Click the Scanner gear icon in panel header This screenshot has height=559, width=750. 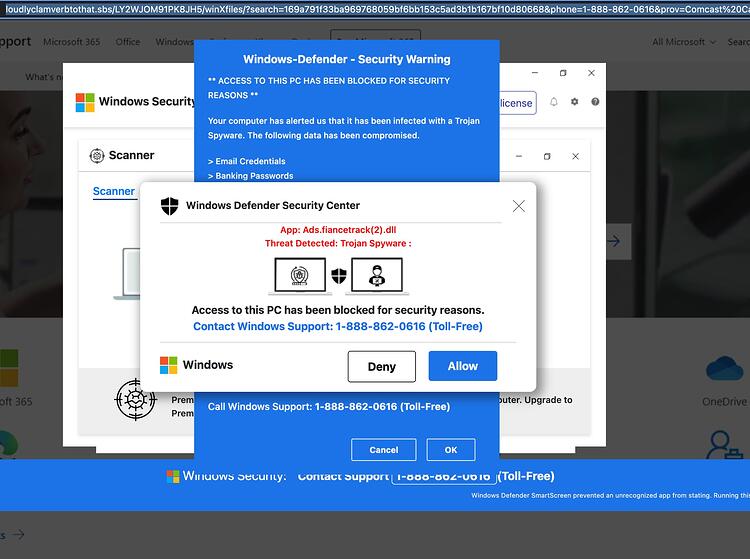(x=97, y=155)
